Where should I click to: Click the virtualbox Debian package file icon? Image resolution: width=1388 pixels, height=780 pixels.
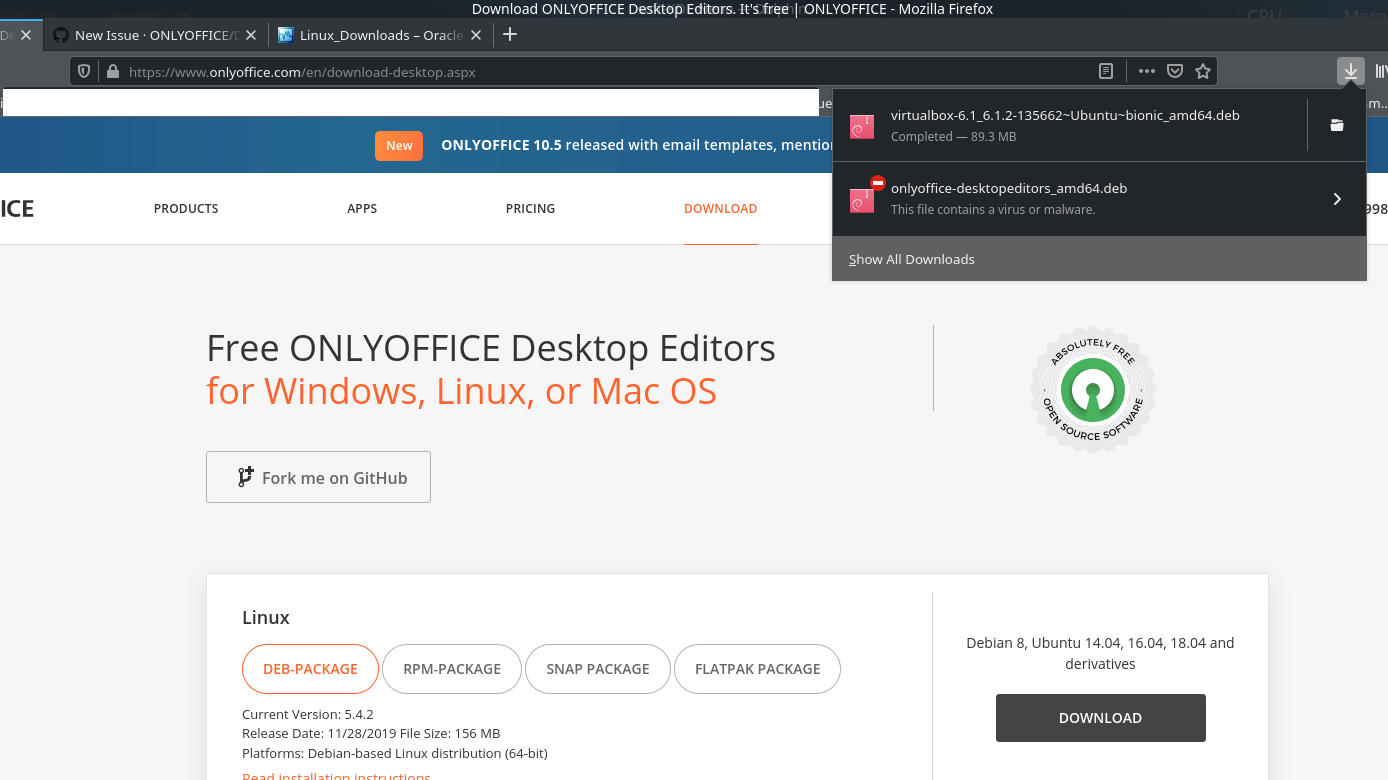click(862, 126)
